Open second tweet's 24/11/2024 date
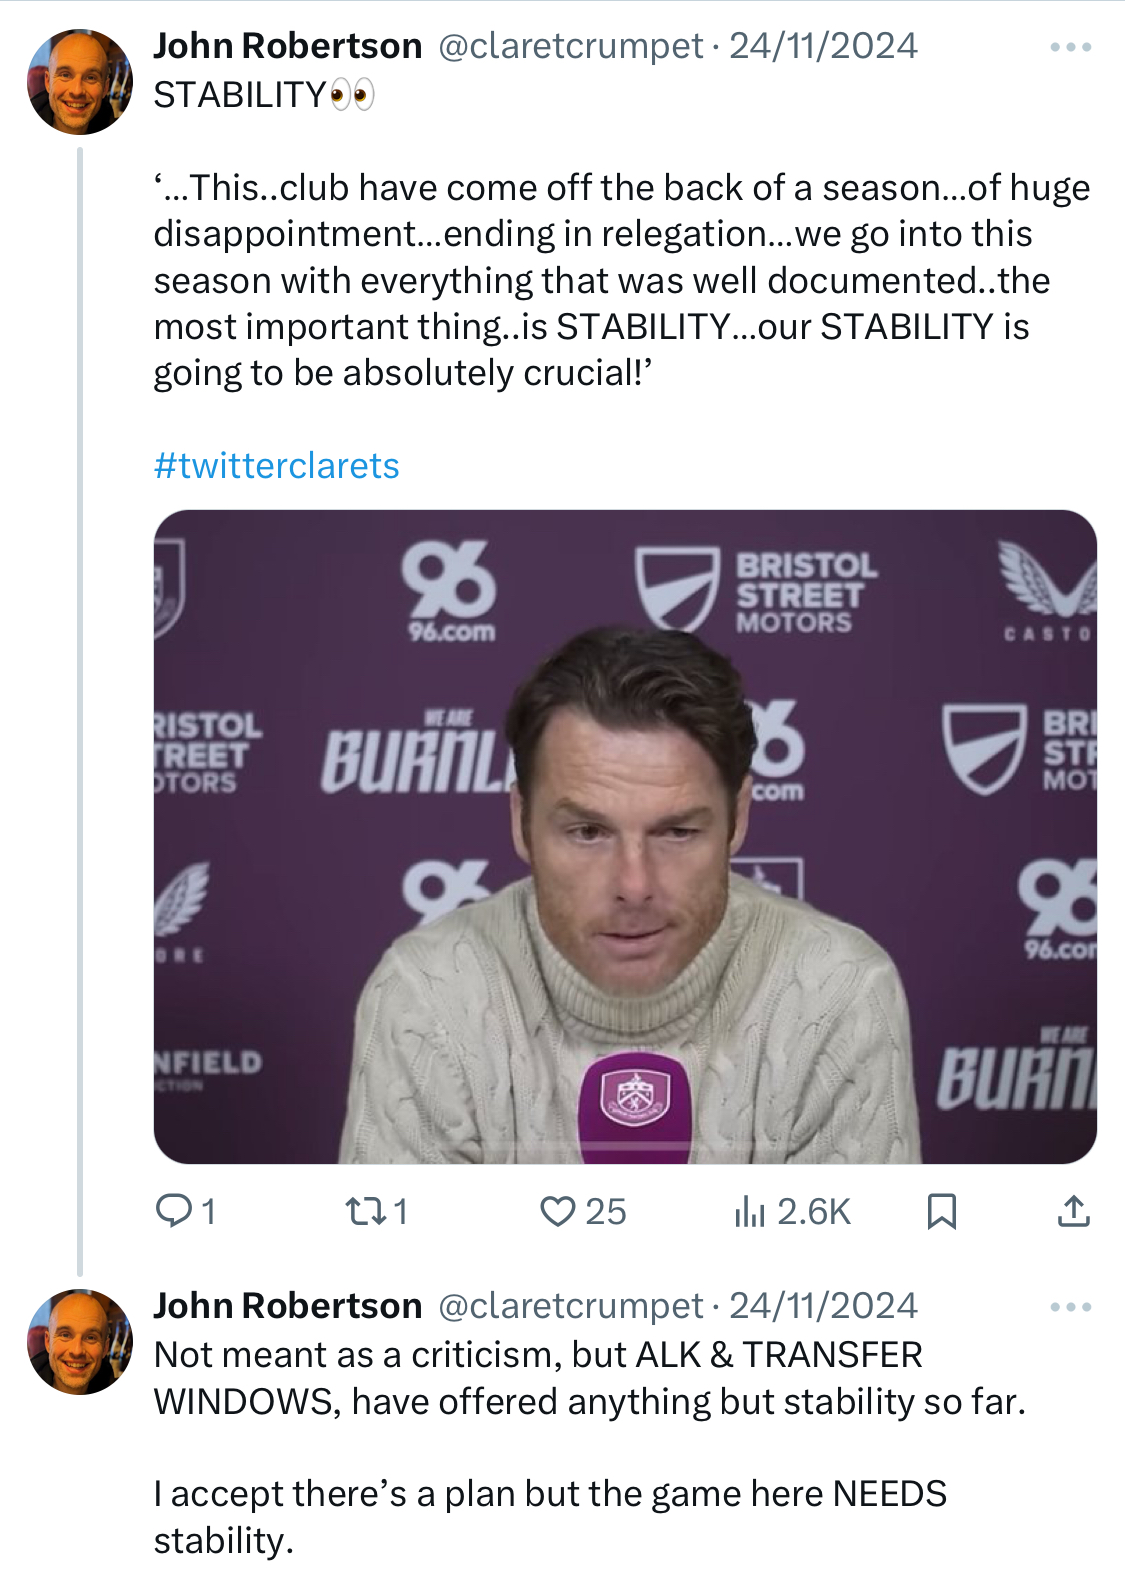The width and height of the screenshot is (1125, 1587). (x=822, y=1306)
